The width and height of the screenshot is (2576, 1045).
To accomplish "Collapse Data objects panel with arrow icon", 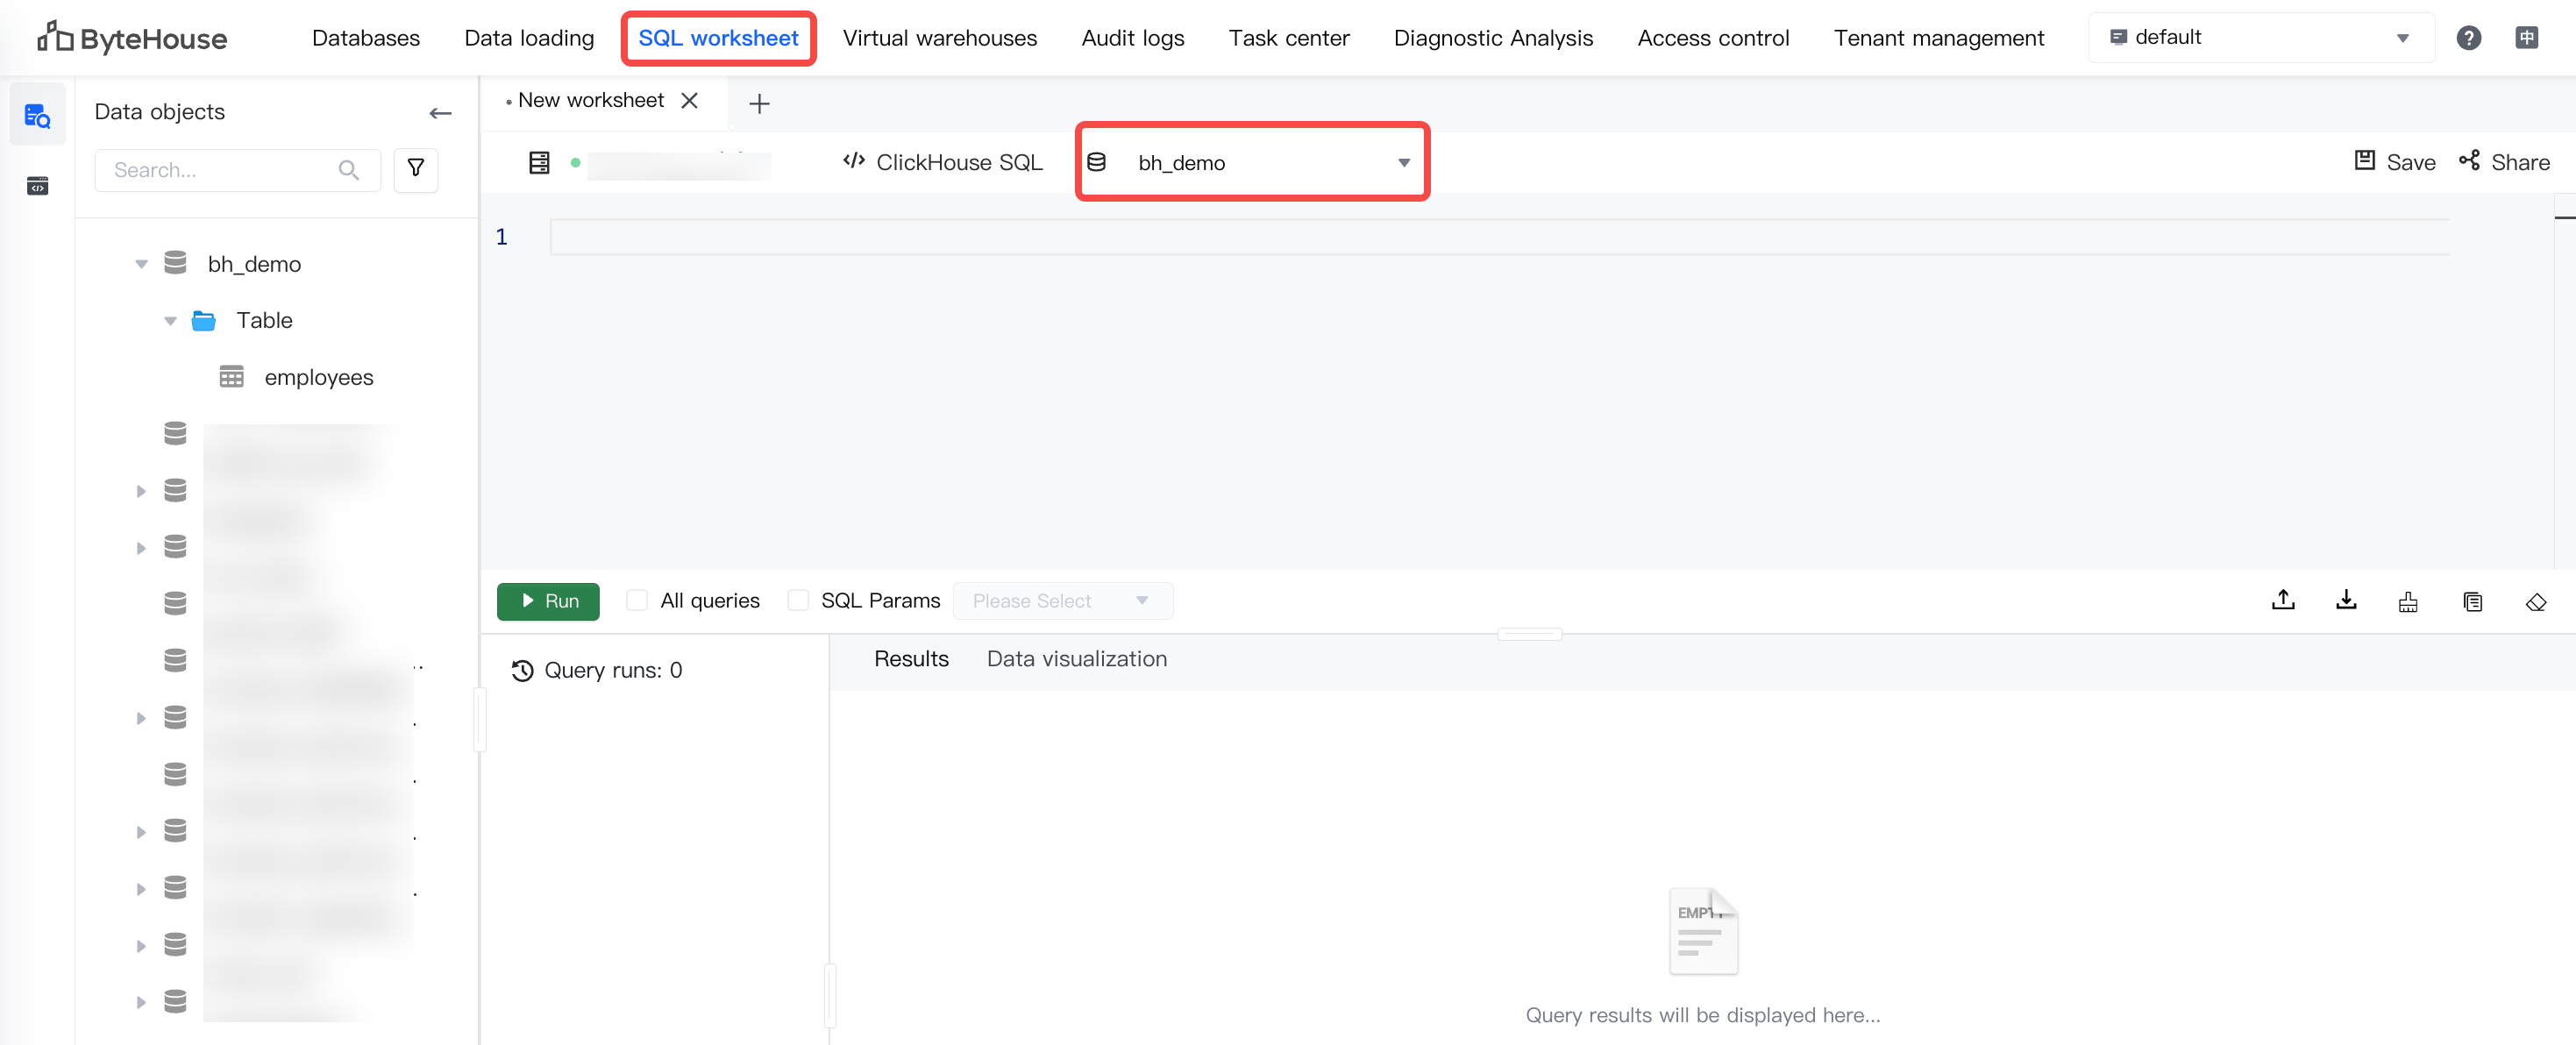I will [440, 113].
